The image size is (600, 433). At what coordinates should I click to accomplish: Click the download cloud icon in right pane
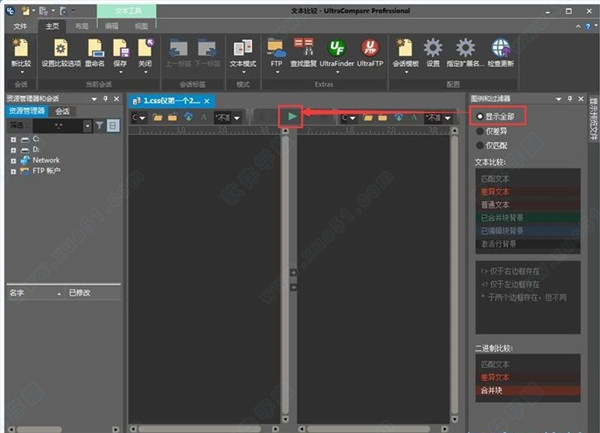click(399, 117)
